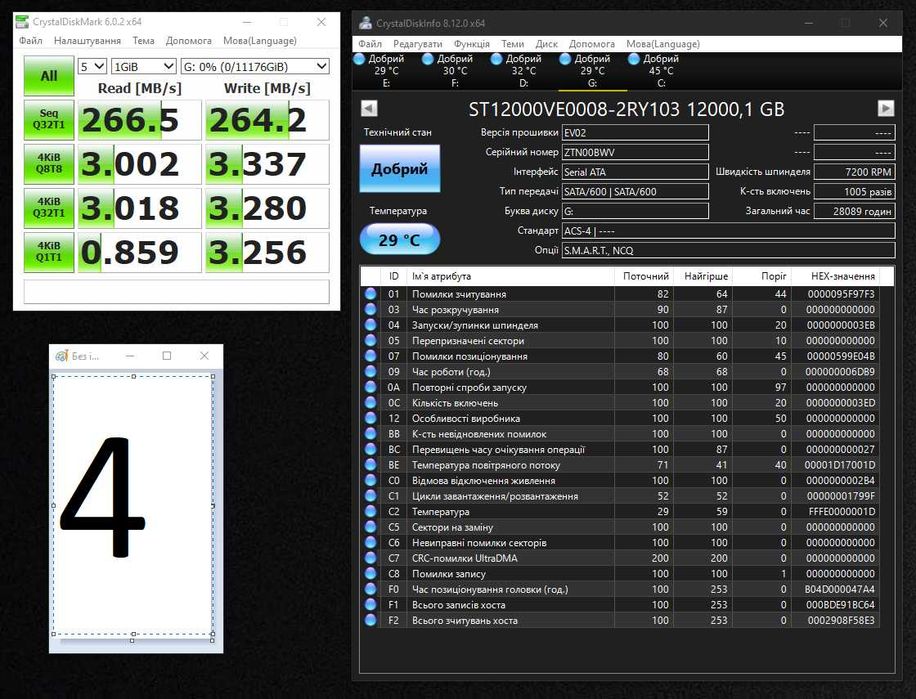Click the CrystalDiskInfo app icon in title bar
The image size is (916, 699).
coord(366,23)
